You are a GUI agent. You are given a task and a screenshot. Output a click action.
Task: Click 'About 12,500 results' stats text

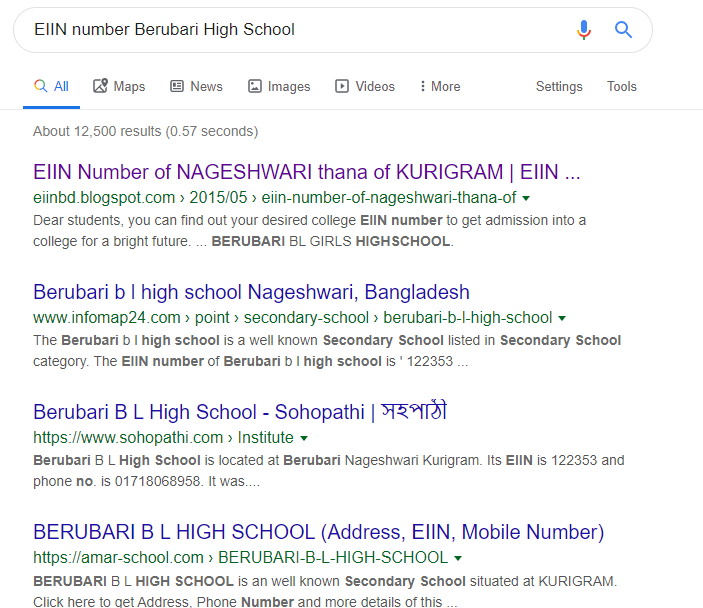click(145, 131)
